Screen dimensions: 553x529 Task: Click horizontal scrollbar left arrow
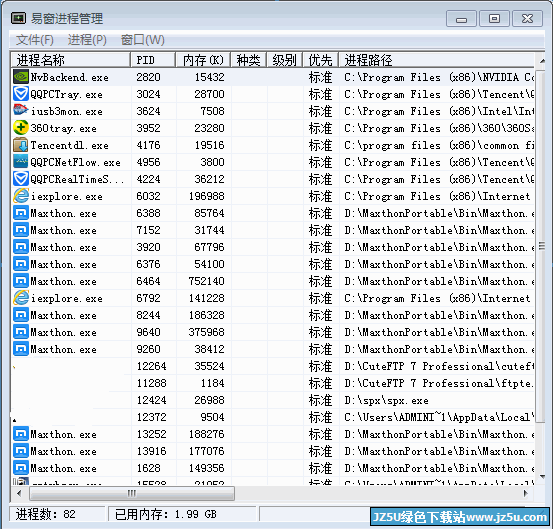click(19, 493)
